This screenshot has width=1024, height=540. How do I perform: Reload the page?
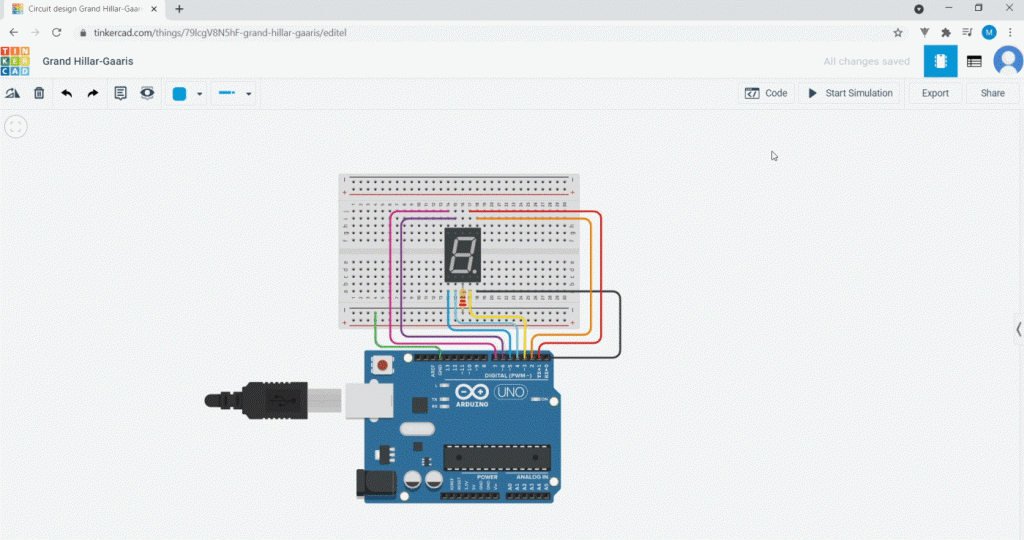(57, 33)
